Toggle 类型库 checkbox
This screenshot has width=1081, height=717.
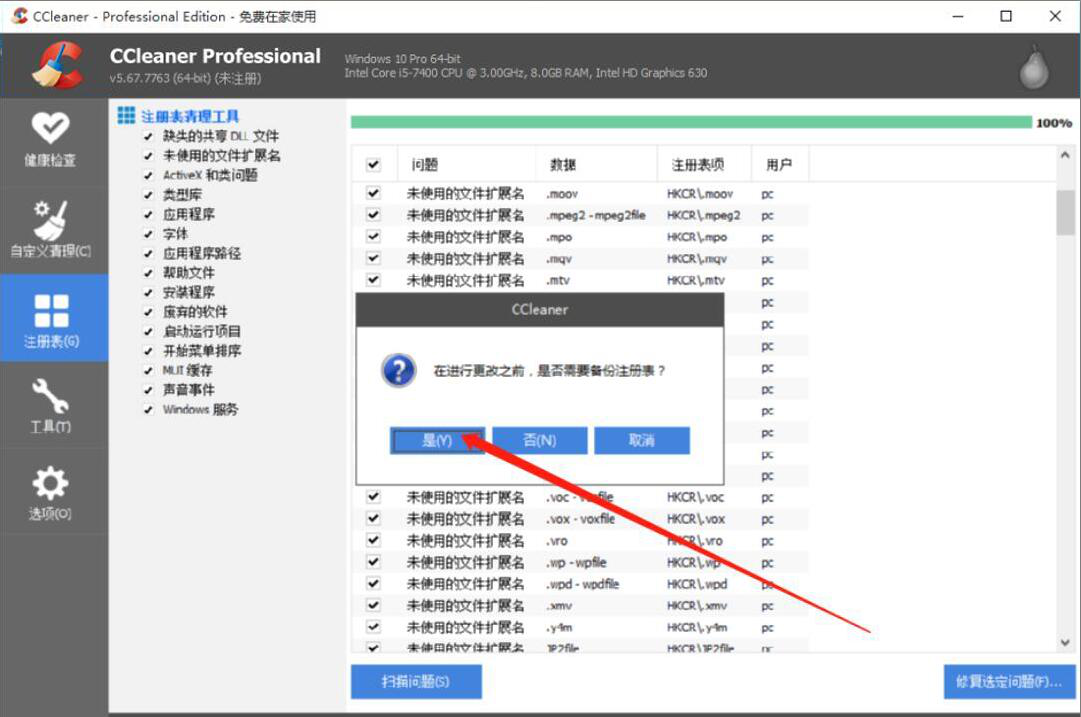[x=148, y=195]
